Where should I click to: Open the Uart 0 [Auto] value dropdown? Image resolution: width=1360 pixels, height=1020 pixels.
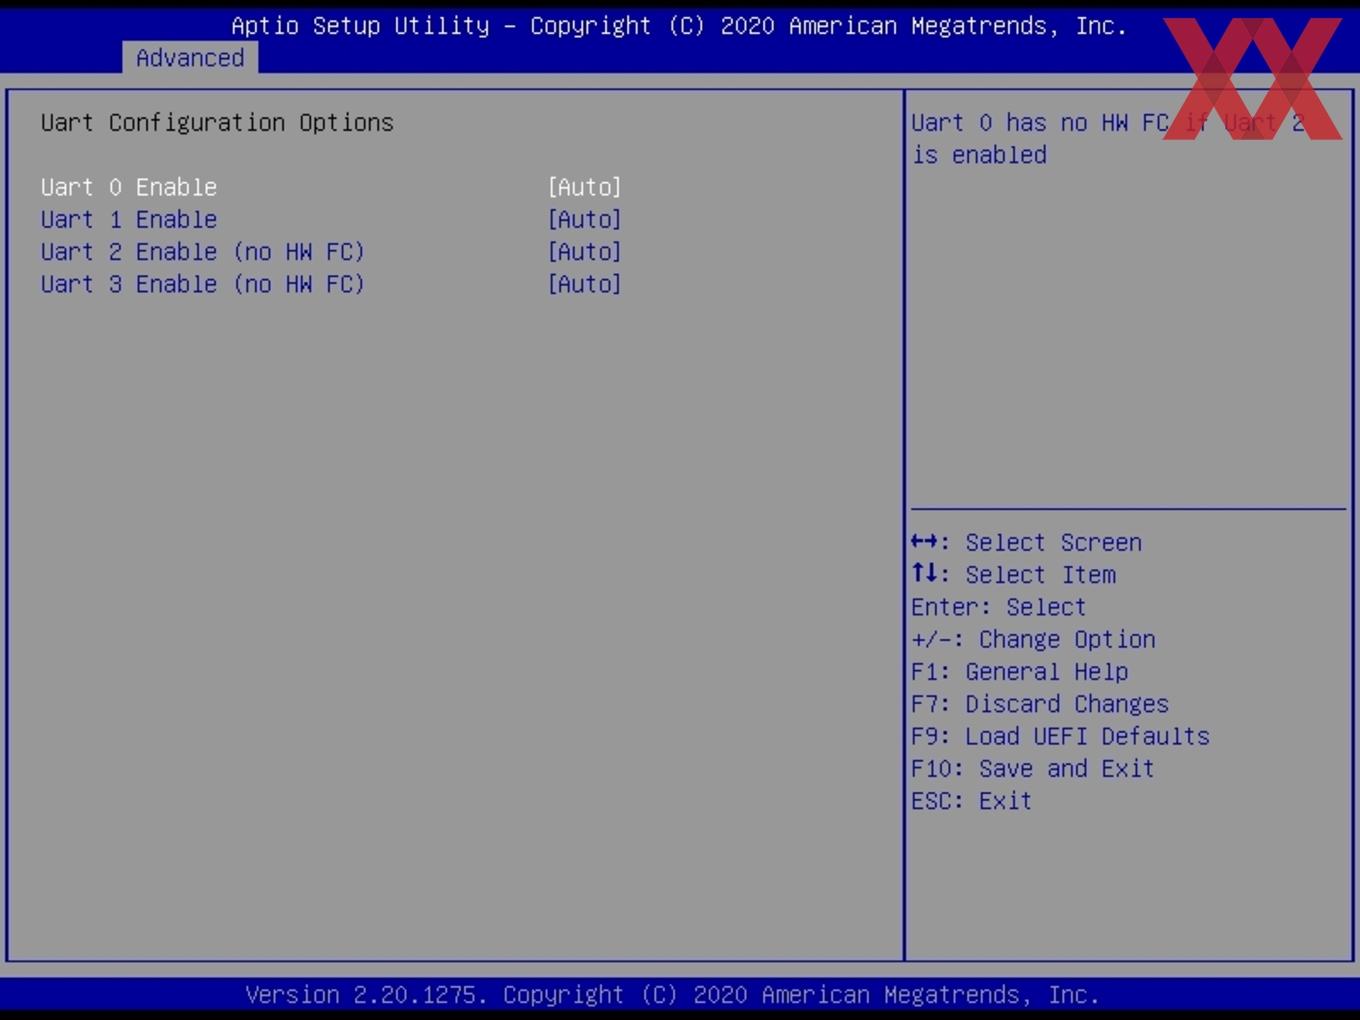point(585,187)
